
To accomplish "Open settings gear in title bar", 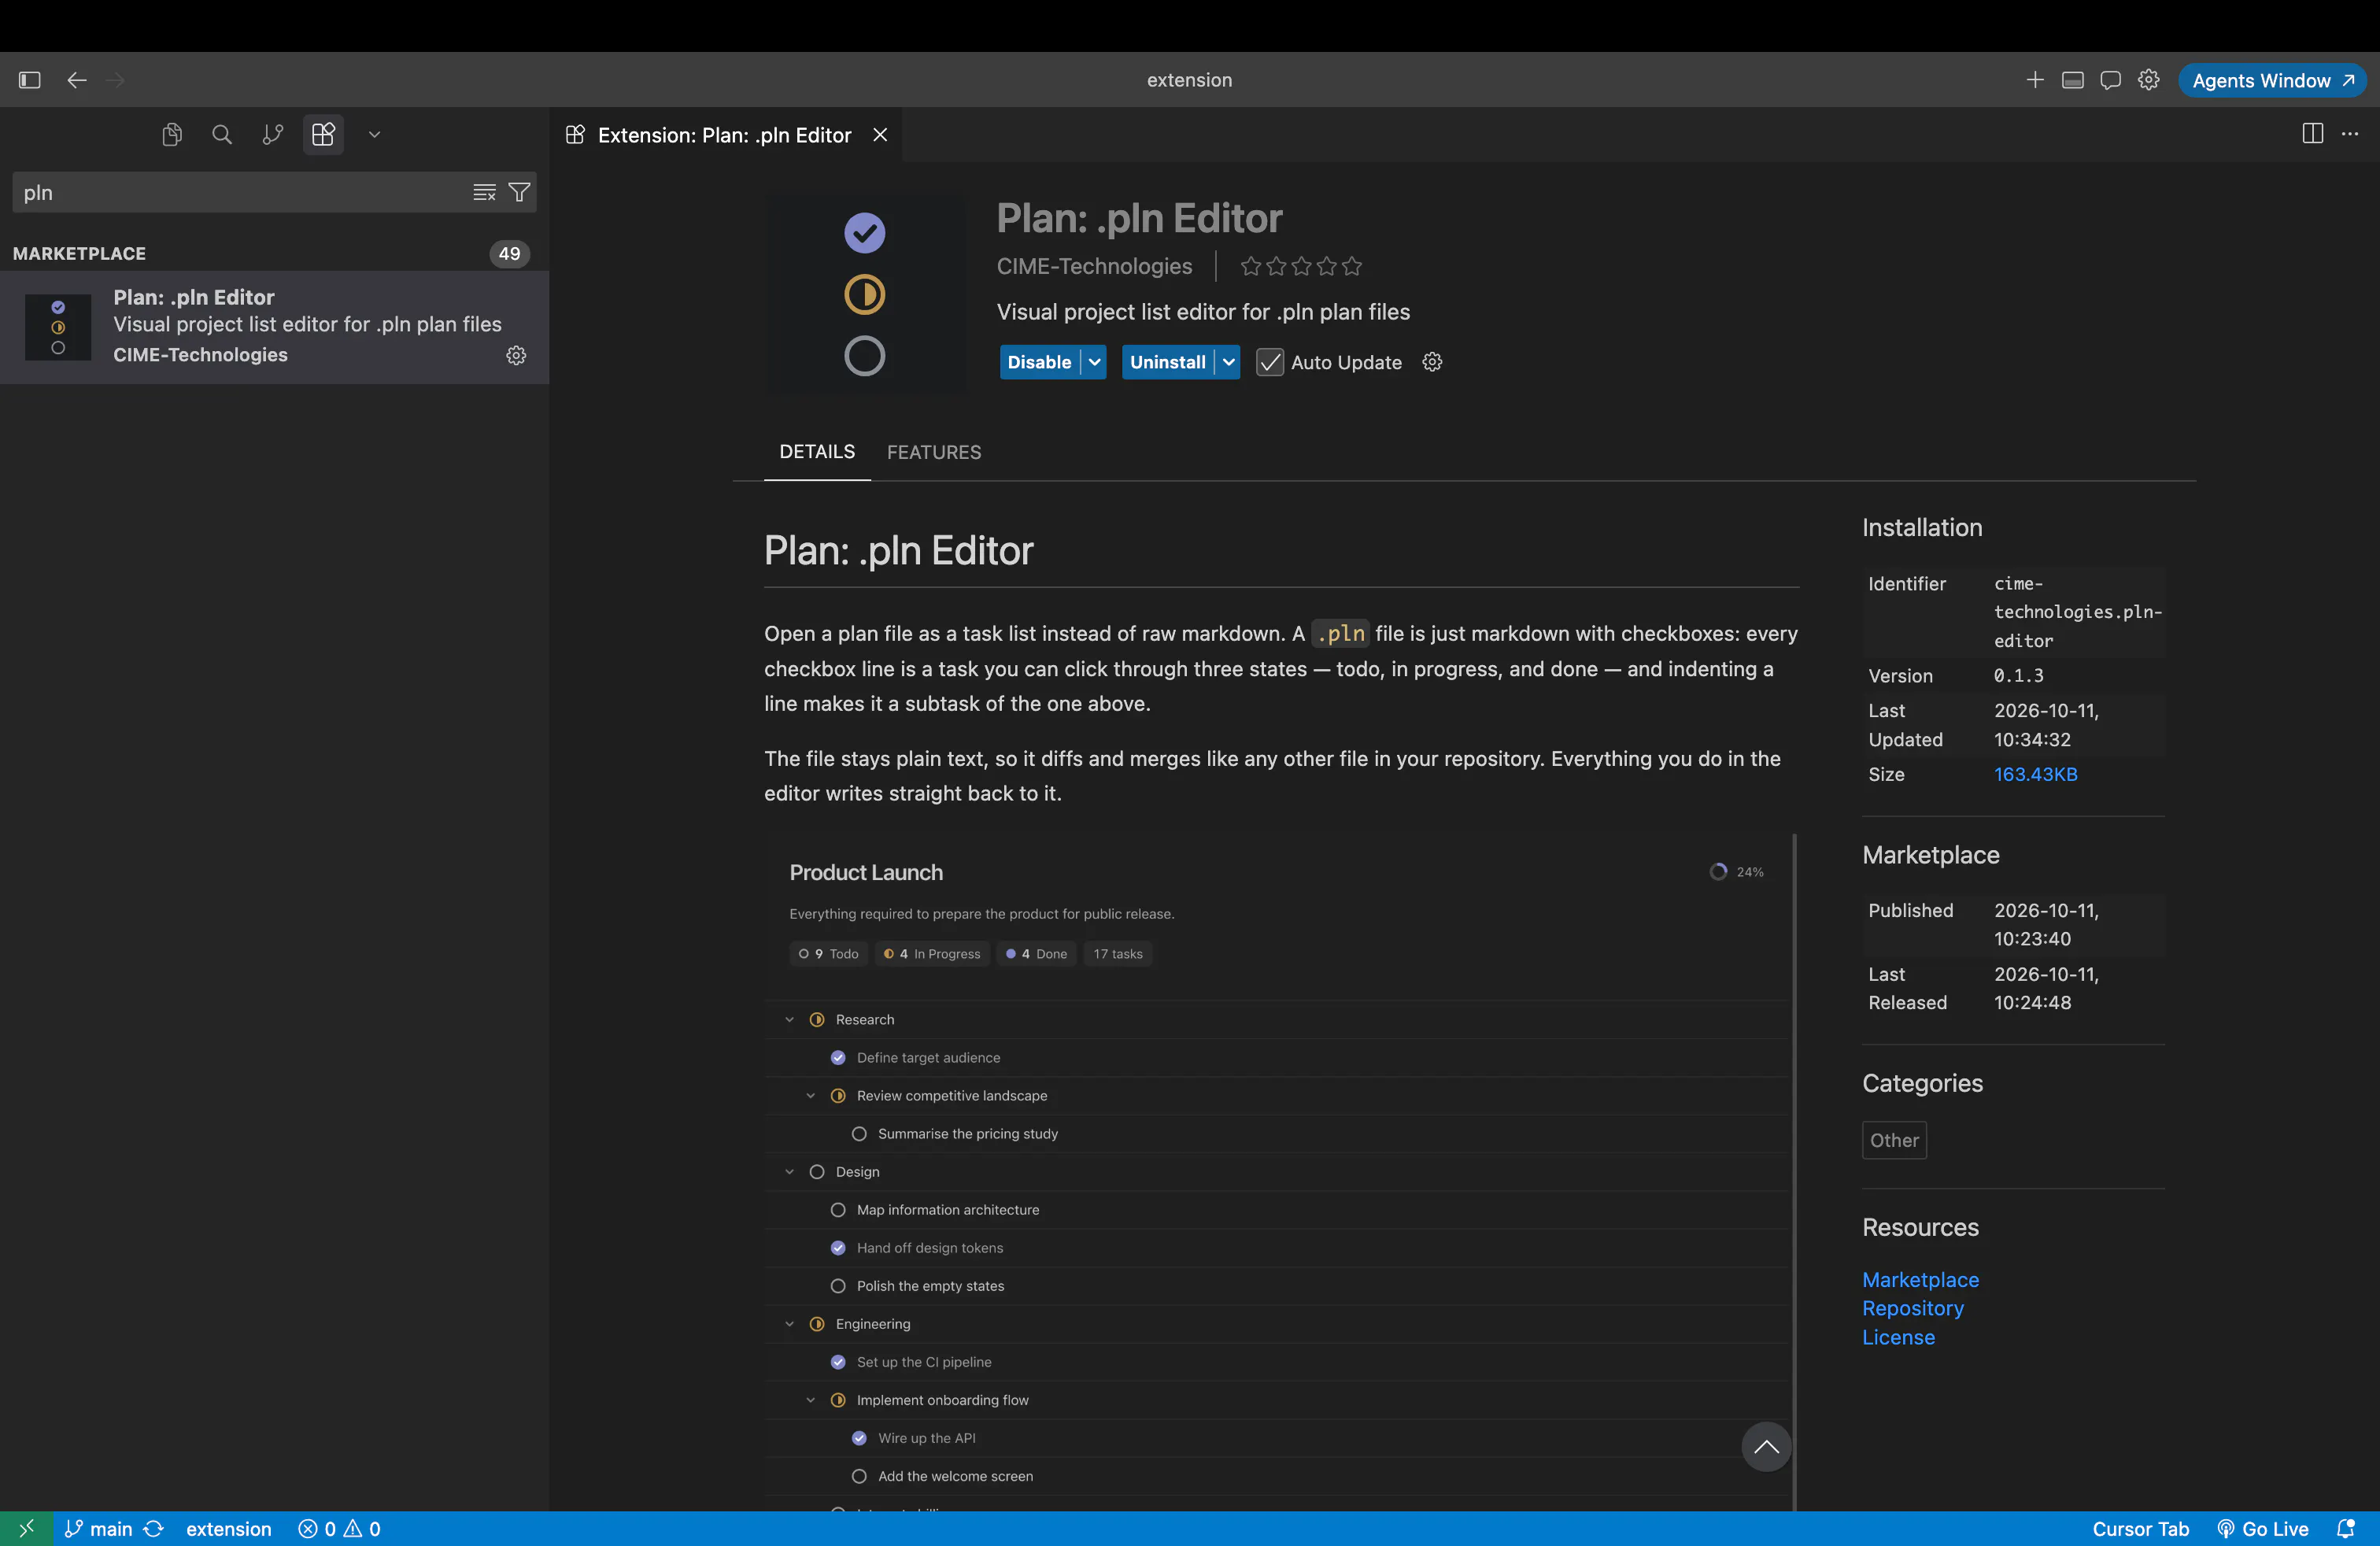I will point(2149,80).
